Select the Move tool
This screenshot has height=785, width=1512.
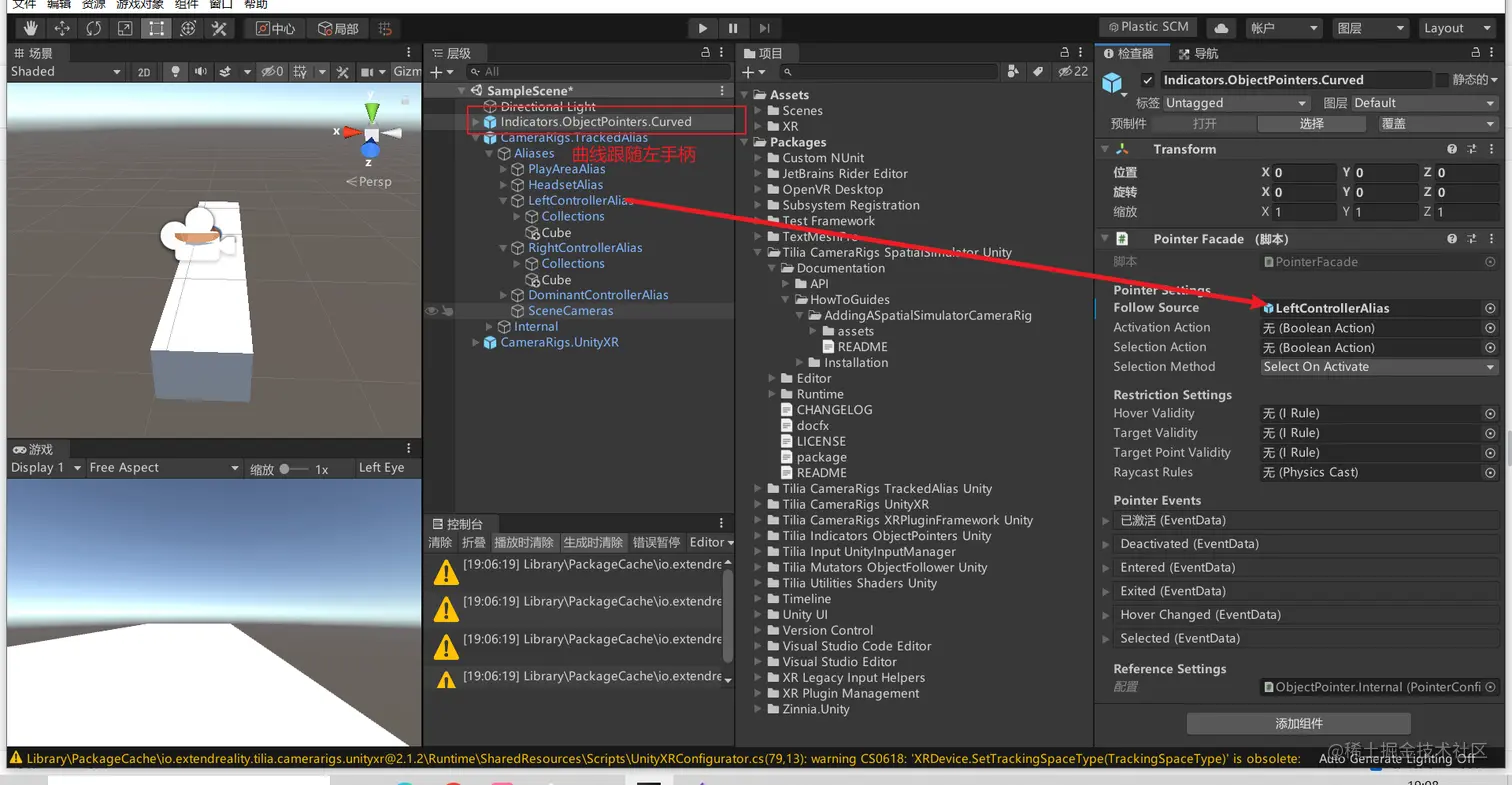tap(62, 28)
